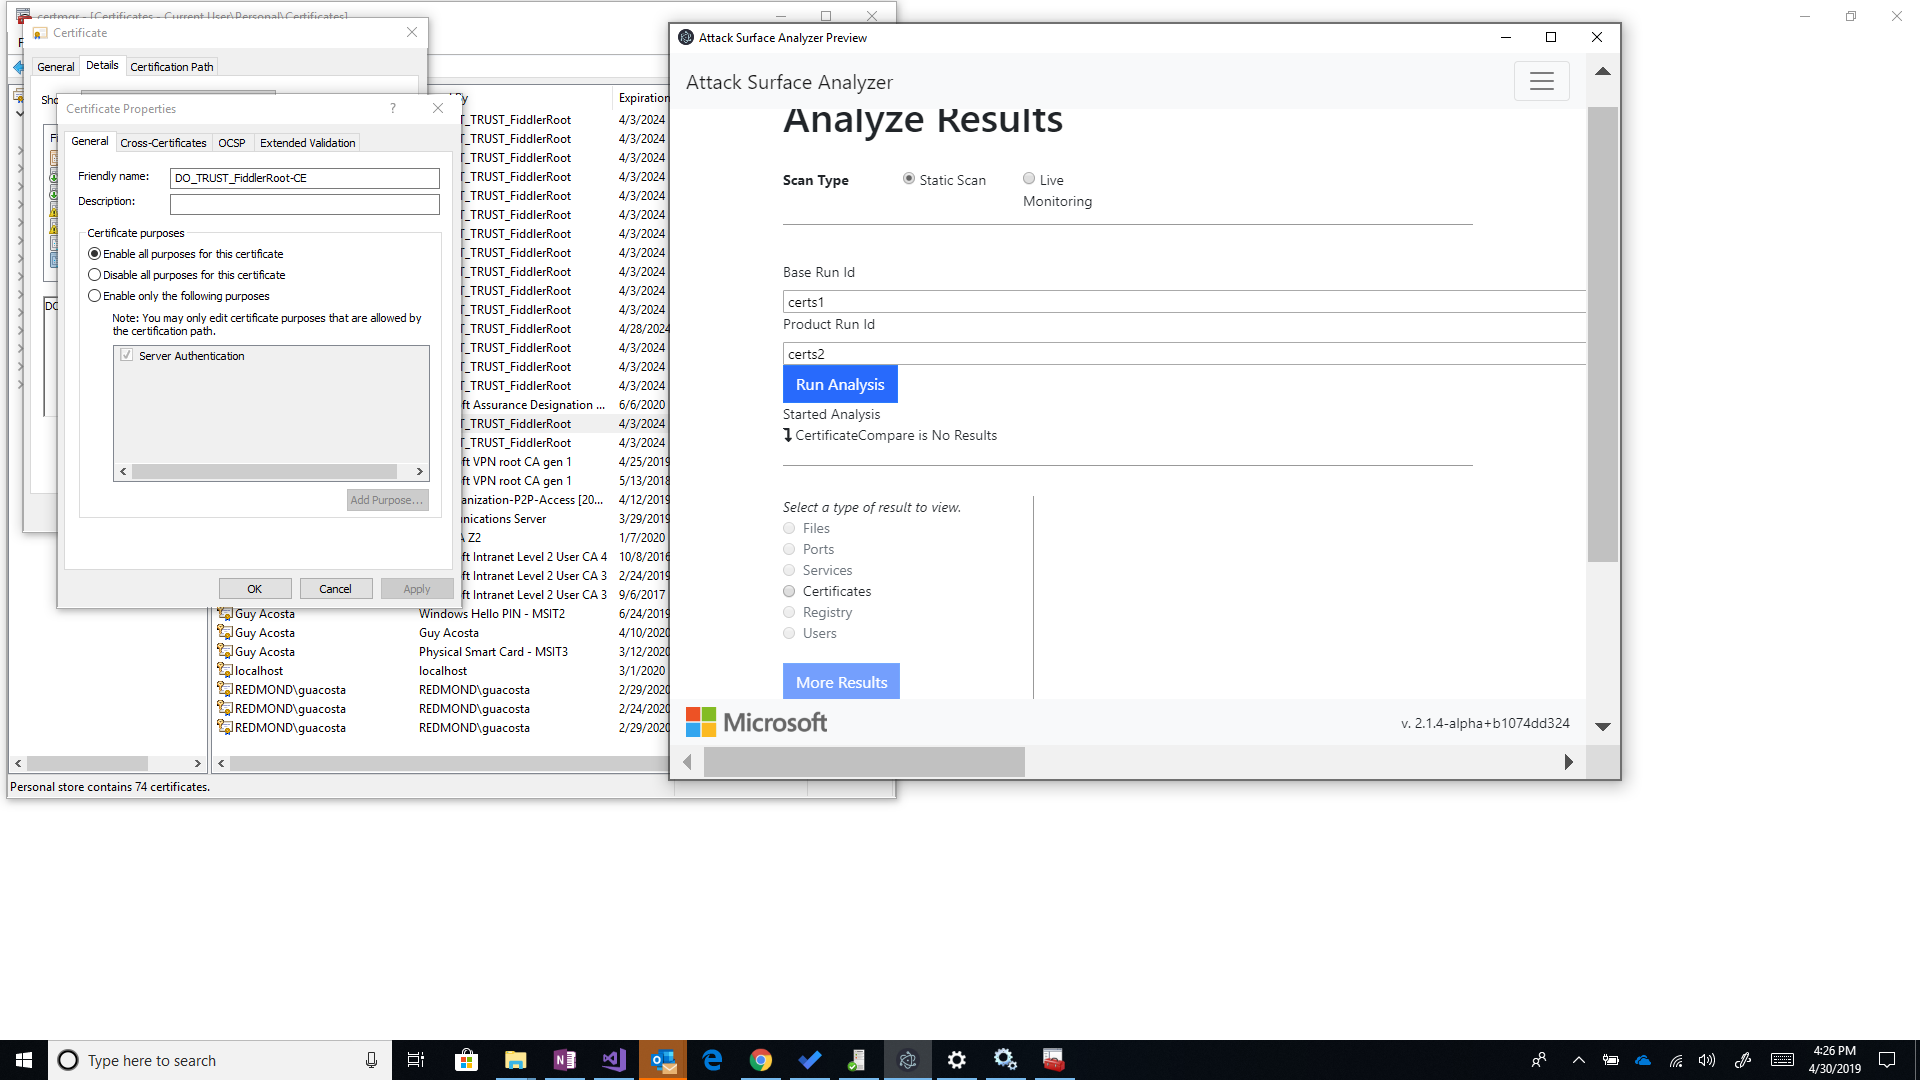Click the Apply button in Certificate Properties
The image size is (1920, 1080).
[x=417, y=589]
